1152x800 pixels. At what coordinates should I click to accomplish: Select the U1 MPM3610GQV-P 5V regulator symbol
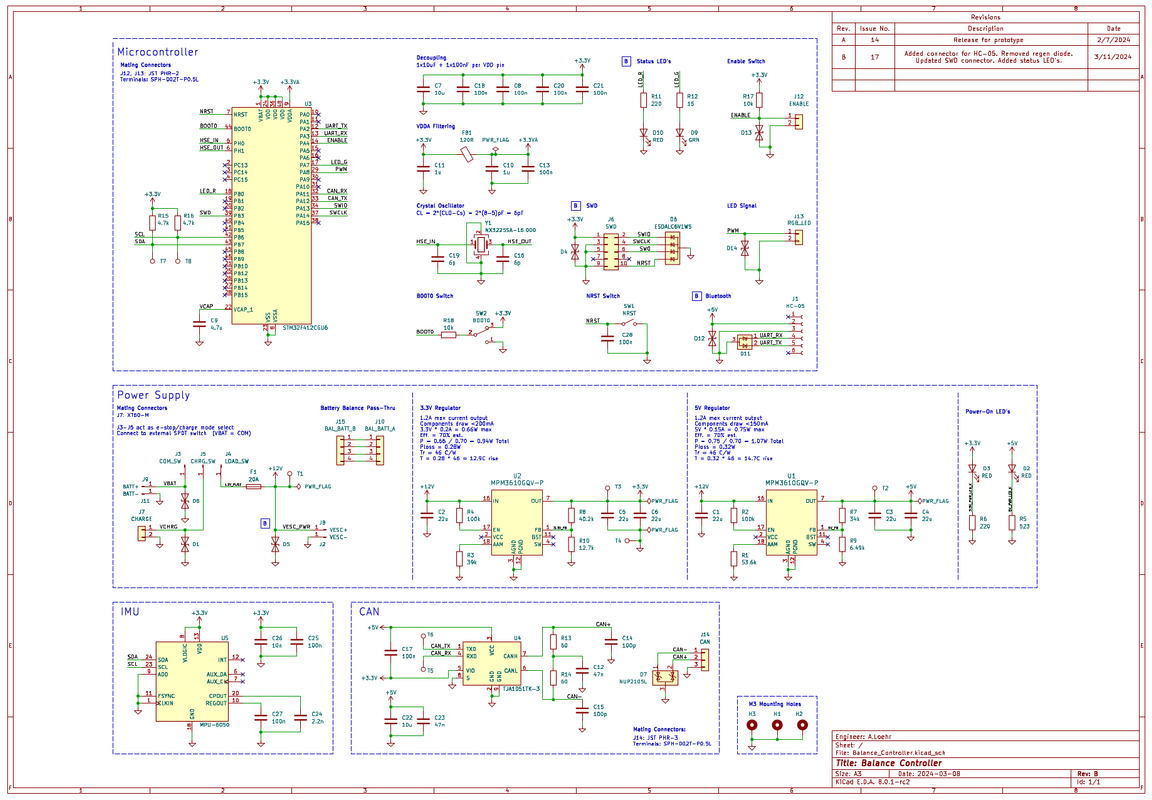point(791,524)
